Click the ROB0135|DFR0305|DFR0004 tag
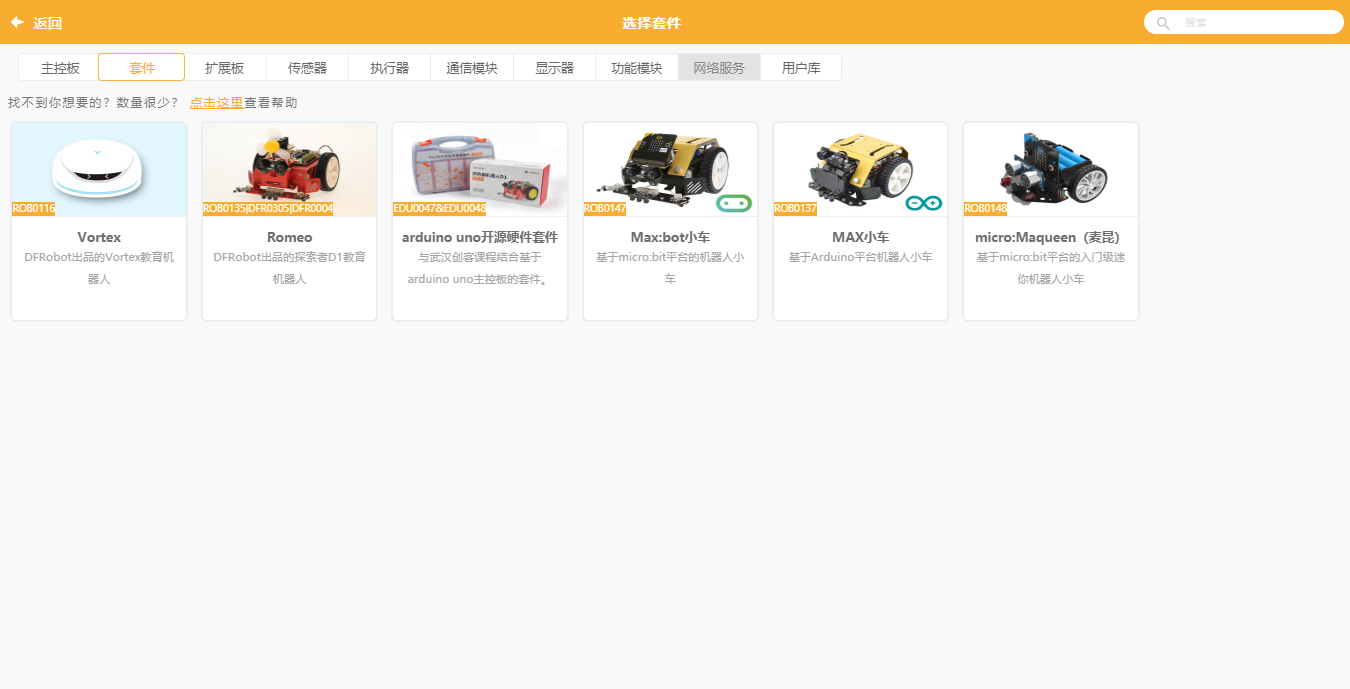 point(268,208)
